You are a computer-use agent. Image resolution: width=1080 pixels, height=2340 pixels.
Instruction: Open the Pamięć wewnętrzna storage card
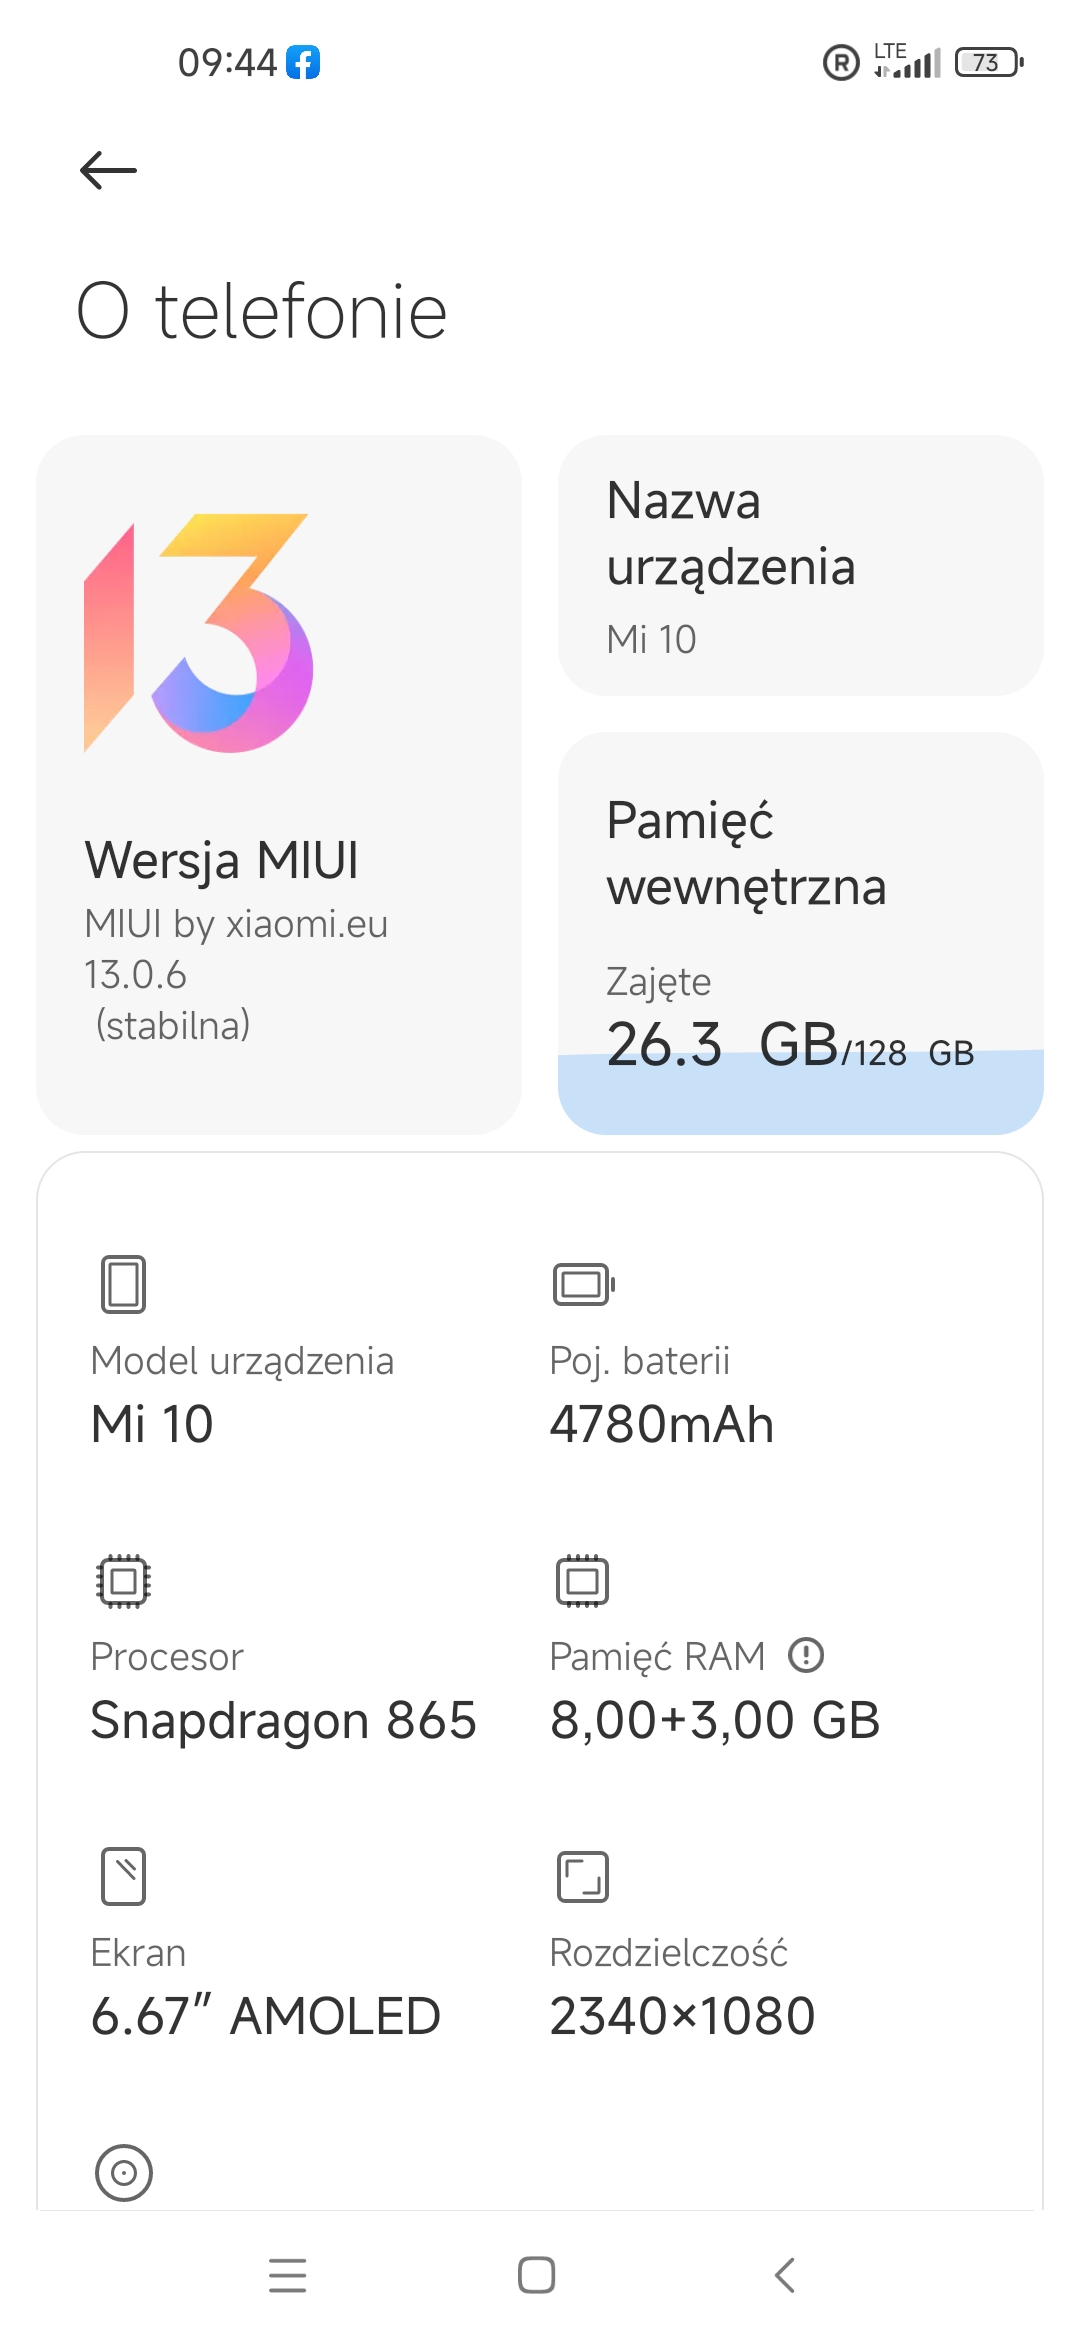tap(800, 900)
